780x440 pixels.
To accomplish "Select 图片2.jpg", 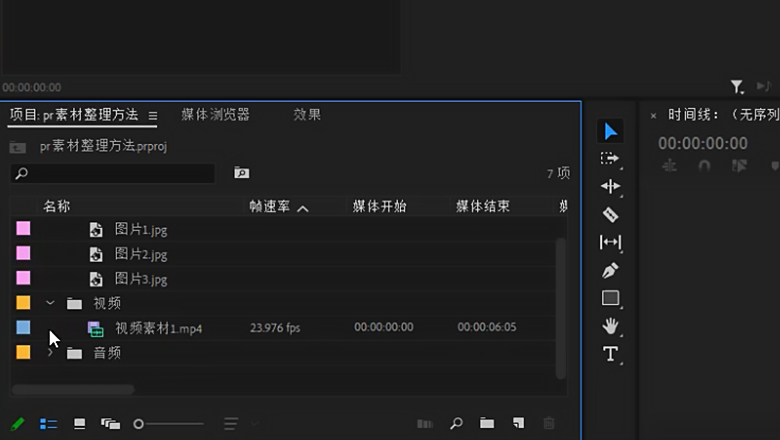I will pos(141,254).
